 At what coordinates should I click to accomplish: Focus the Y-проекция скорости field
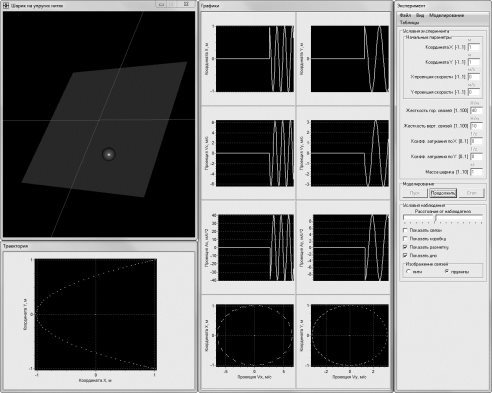coord(474,92)
